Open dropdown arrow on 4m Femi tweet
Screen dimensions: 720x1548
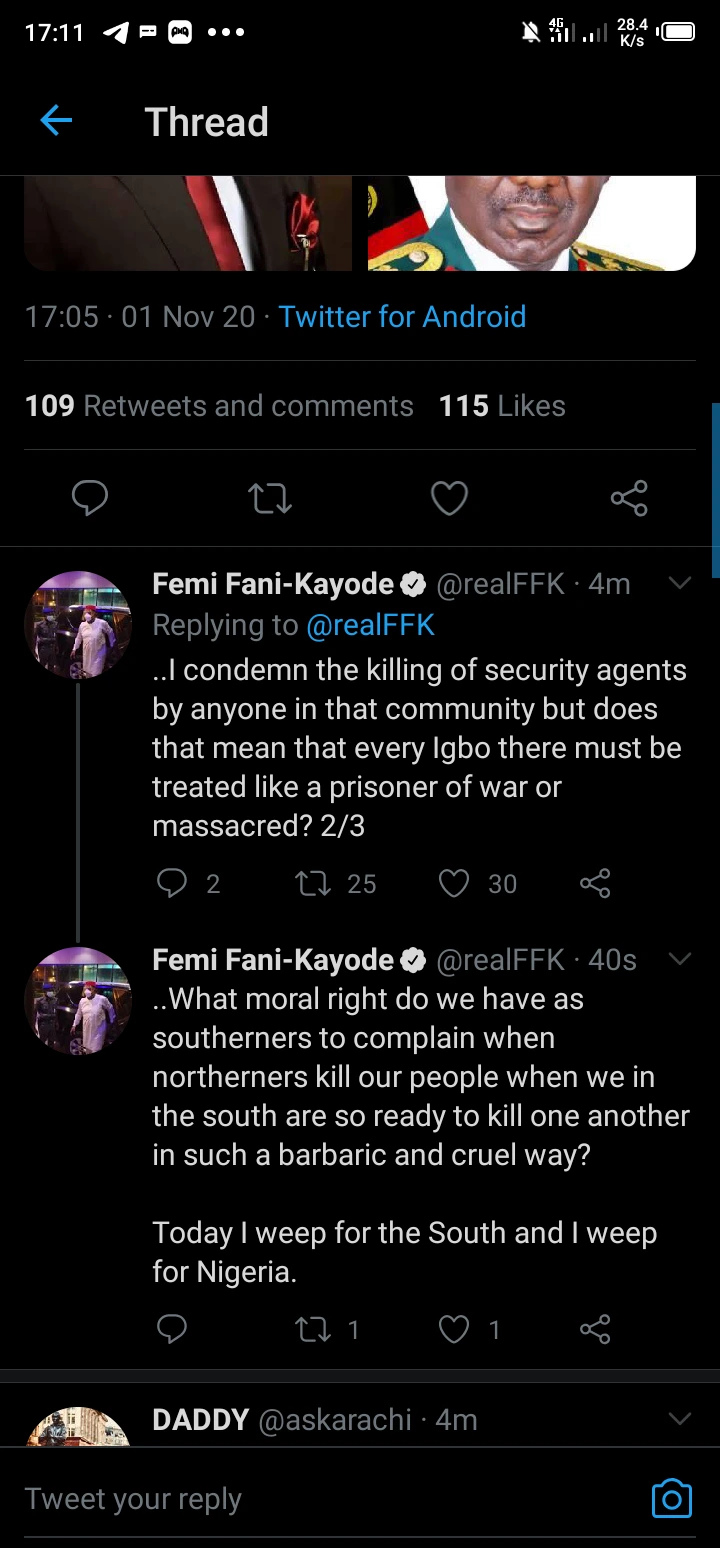679,583
